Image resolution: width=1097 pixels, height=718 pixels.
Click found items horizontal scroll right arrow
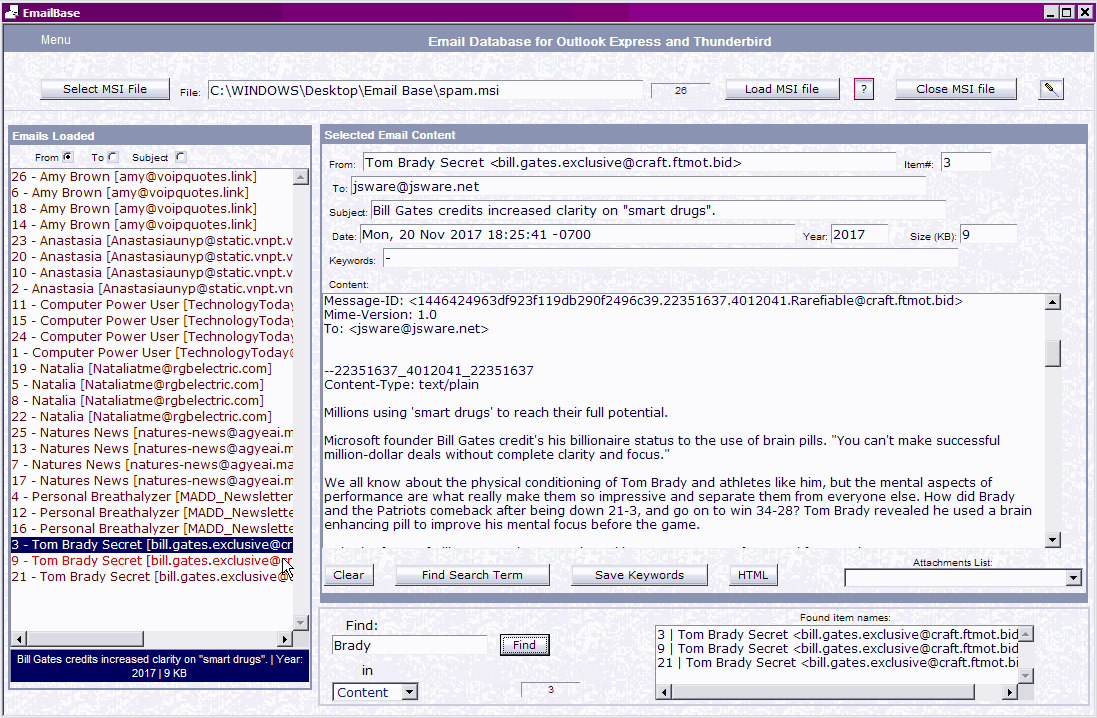[x=1008, y=692]
